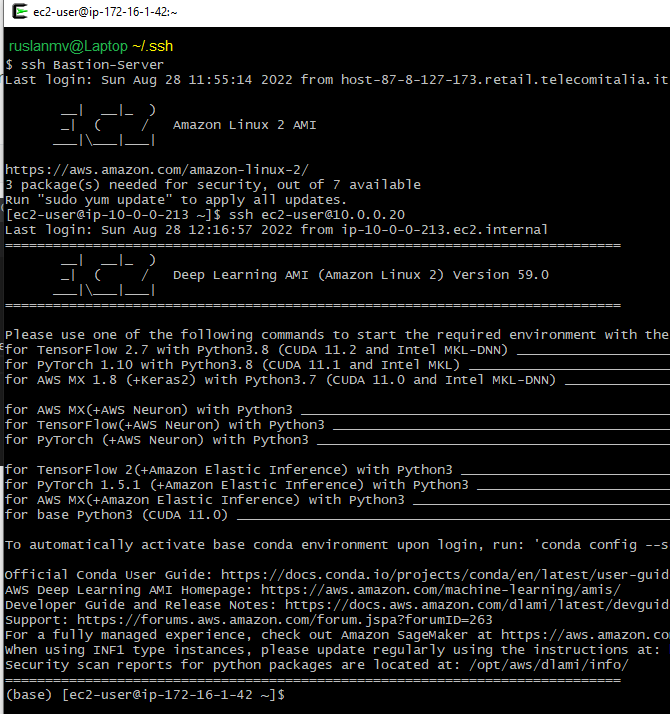Screen dimensions: 670x714
Task: Click the Amazon SageMaker URL
Action: pos(585,635)
